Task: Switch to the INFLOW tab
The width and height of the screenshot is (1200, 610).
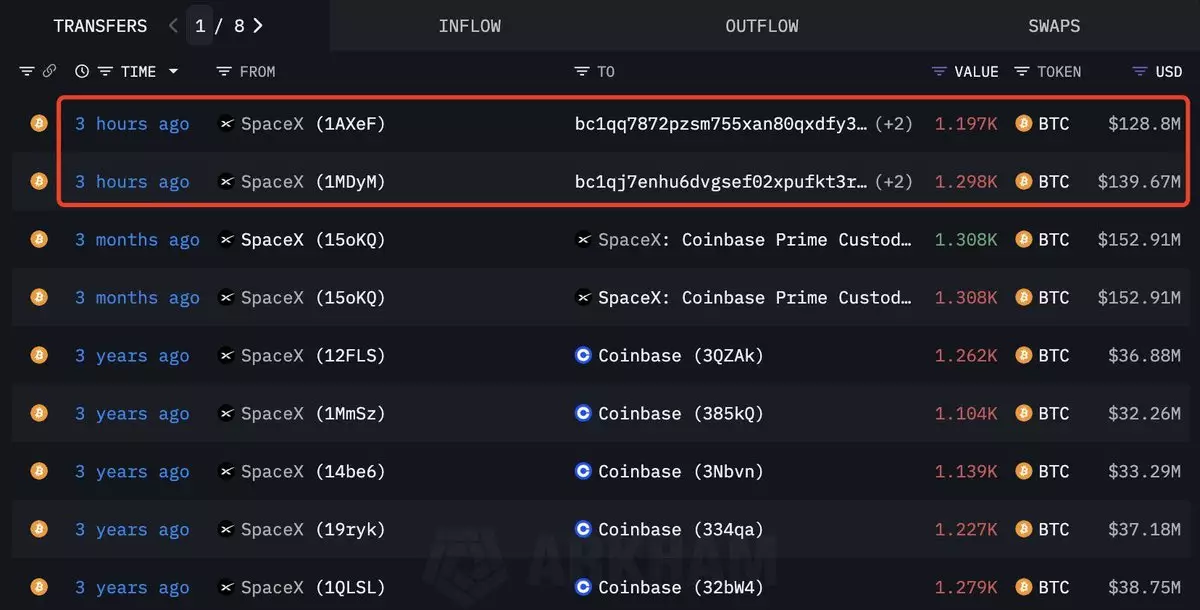Action: point(469,26)
